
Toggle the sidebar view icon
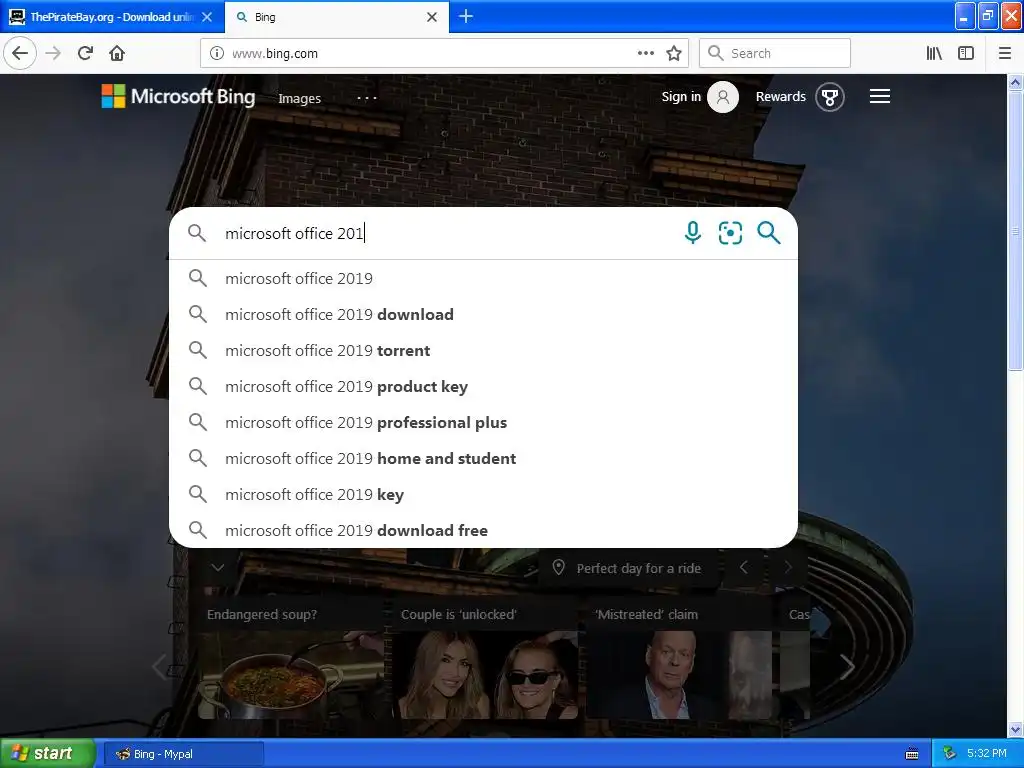click(966, 53)
